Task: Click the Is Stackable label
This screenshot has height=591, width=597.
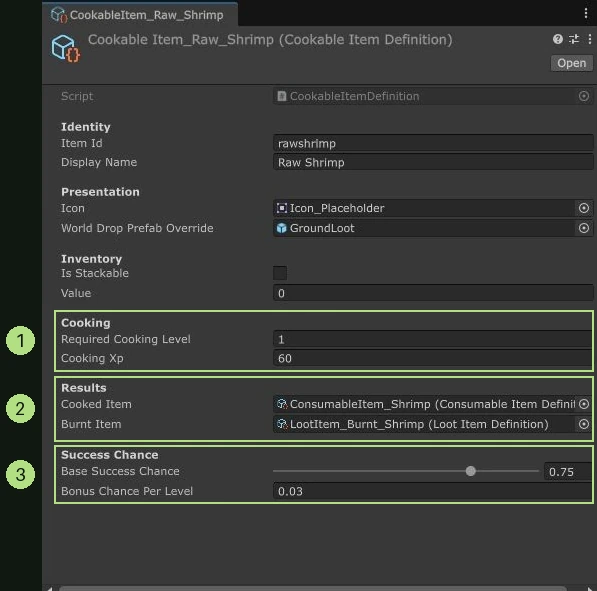Action: point(95,273)
